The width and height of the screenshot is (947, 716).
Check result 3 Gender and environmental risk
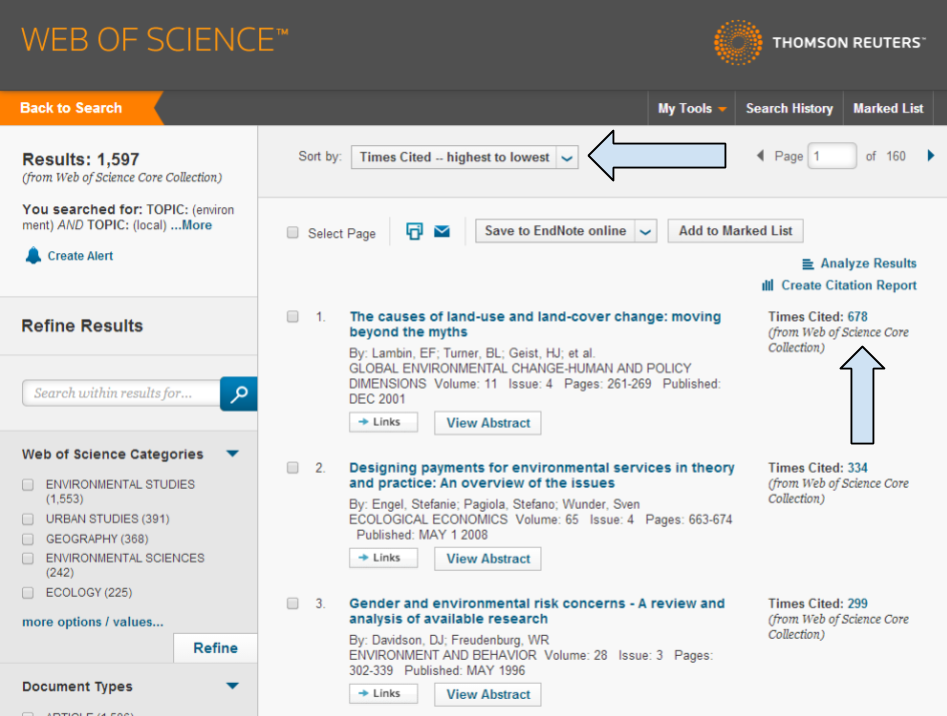point(293,603)
